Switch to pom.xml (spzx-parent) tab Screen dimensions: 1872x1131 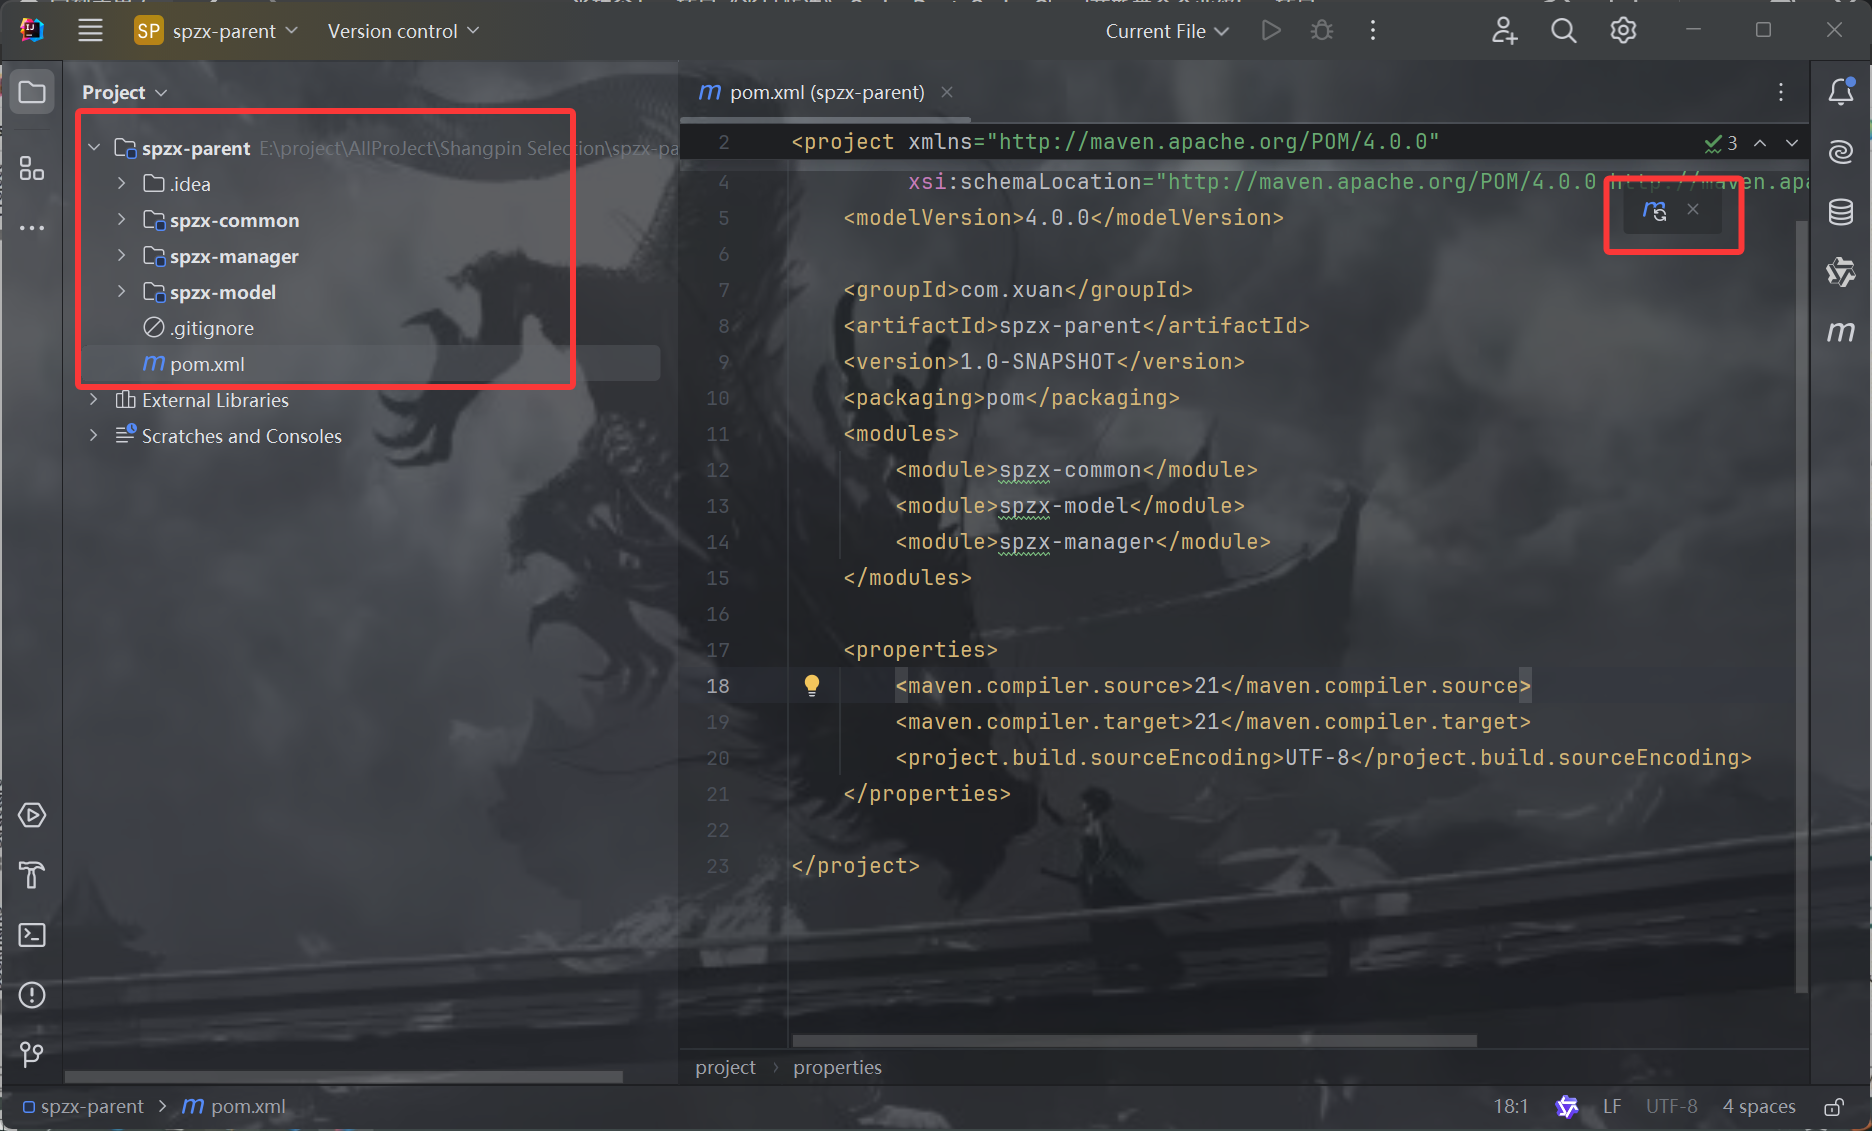click(x=826, y=92)
